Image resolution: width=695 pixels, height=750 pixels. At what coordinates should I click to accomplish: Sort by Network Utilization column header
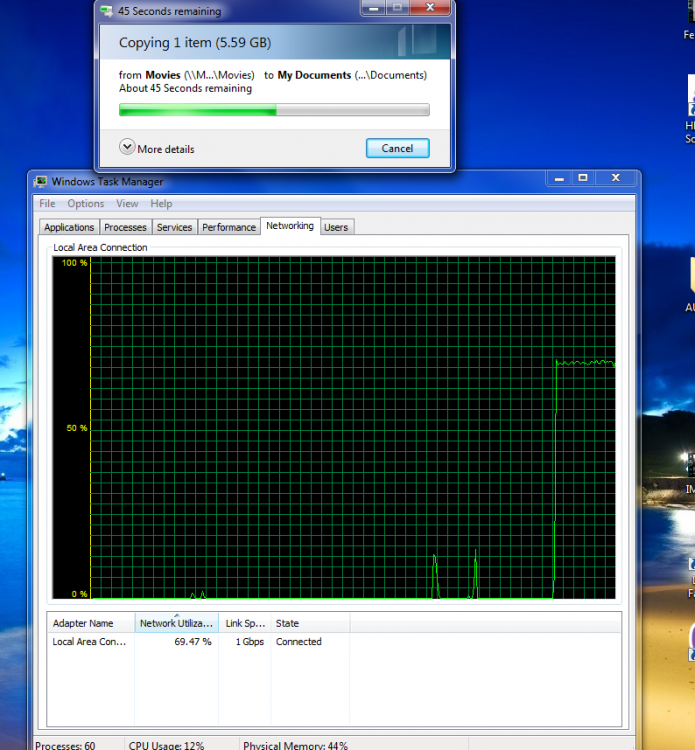177,623
